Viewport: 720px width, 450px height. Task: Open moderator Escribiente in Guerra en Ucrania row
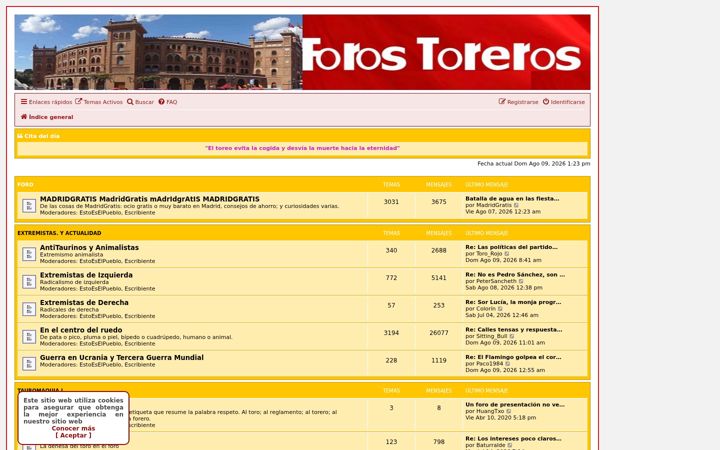[140, 365]
